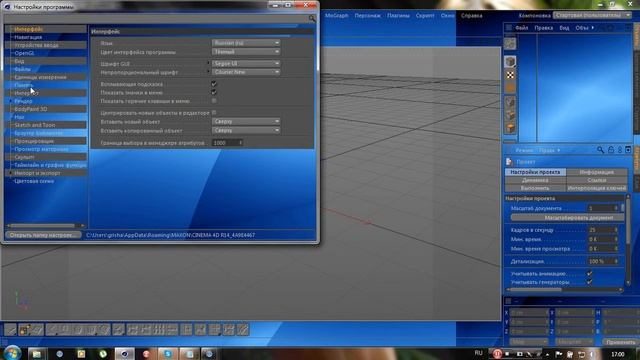Select Навигация in the preferences list
The width and height of the screenshot is (640, 360).
click(x=28, y=37)
